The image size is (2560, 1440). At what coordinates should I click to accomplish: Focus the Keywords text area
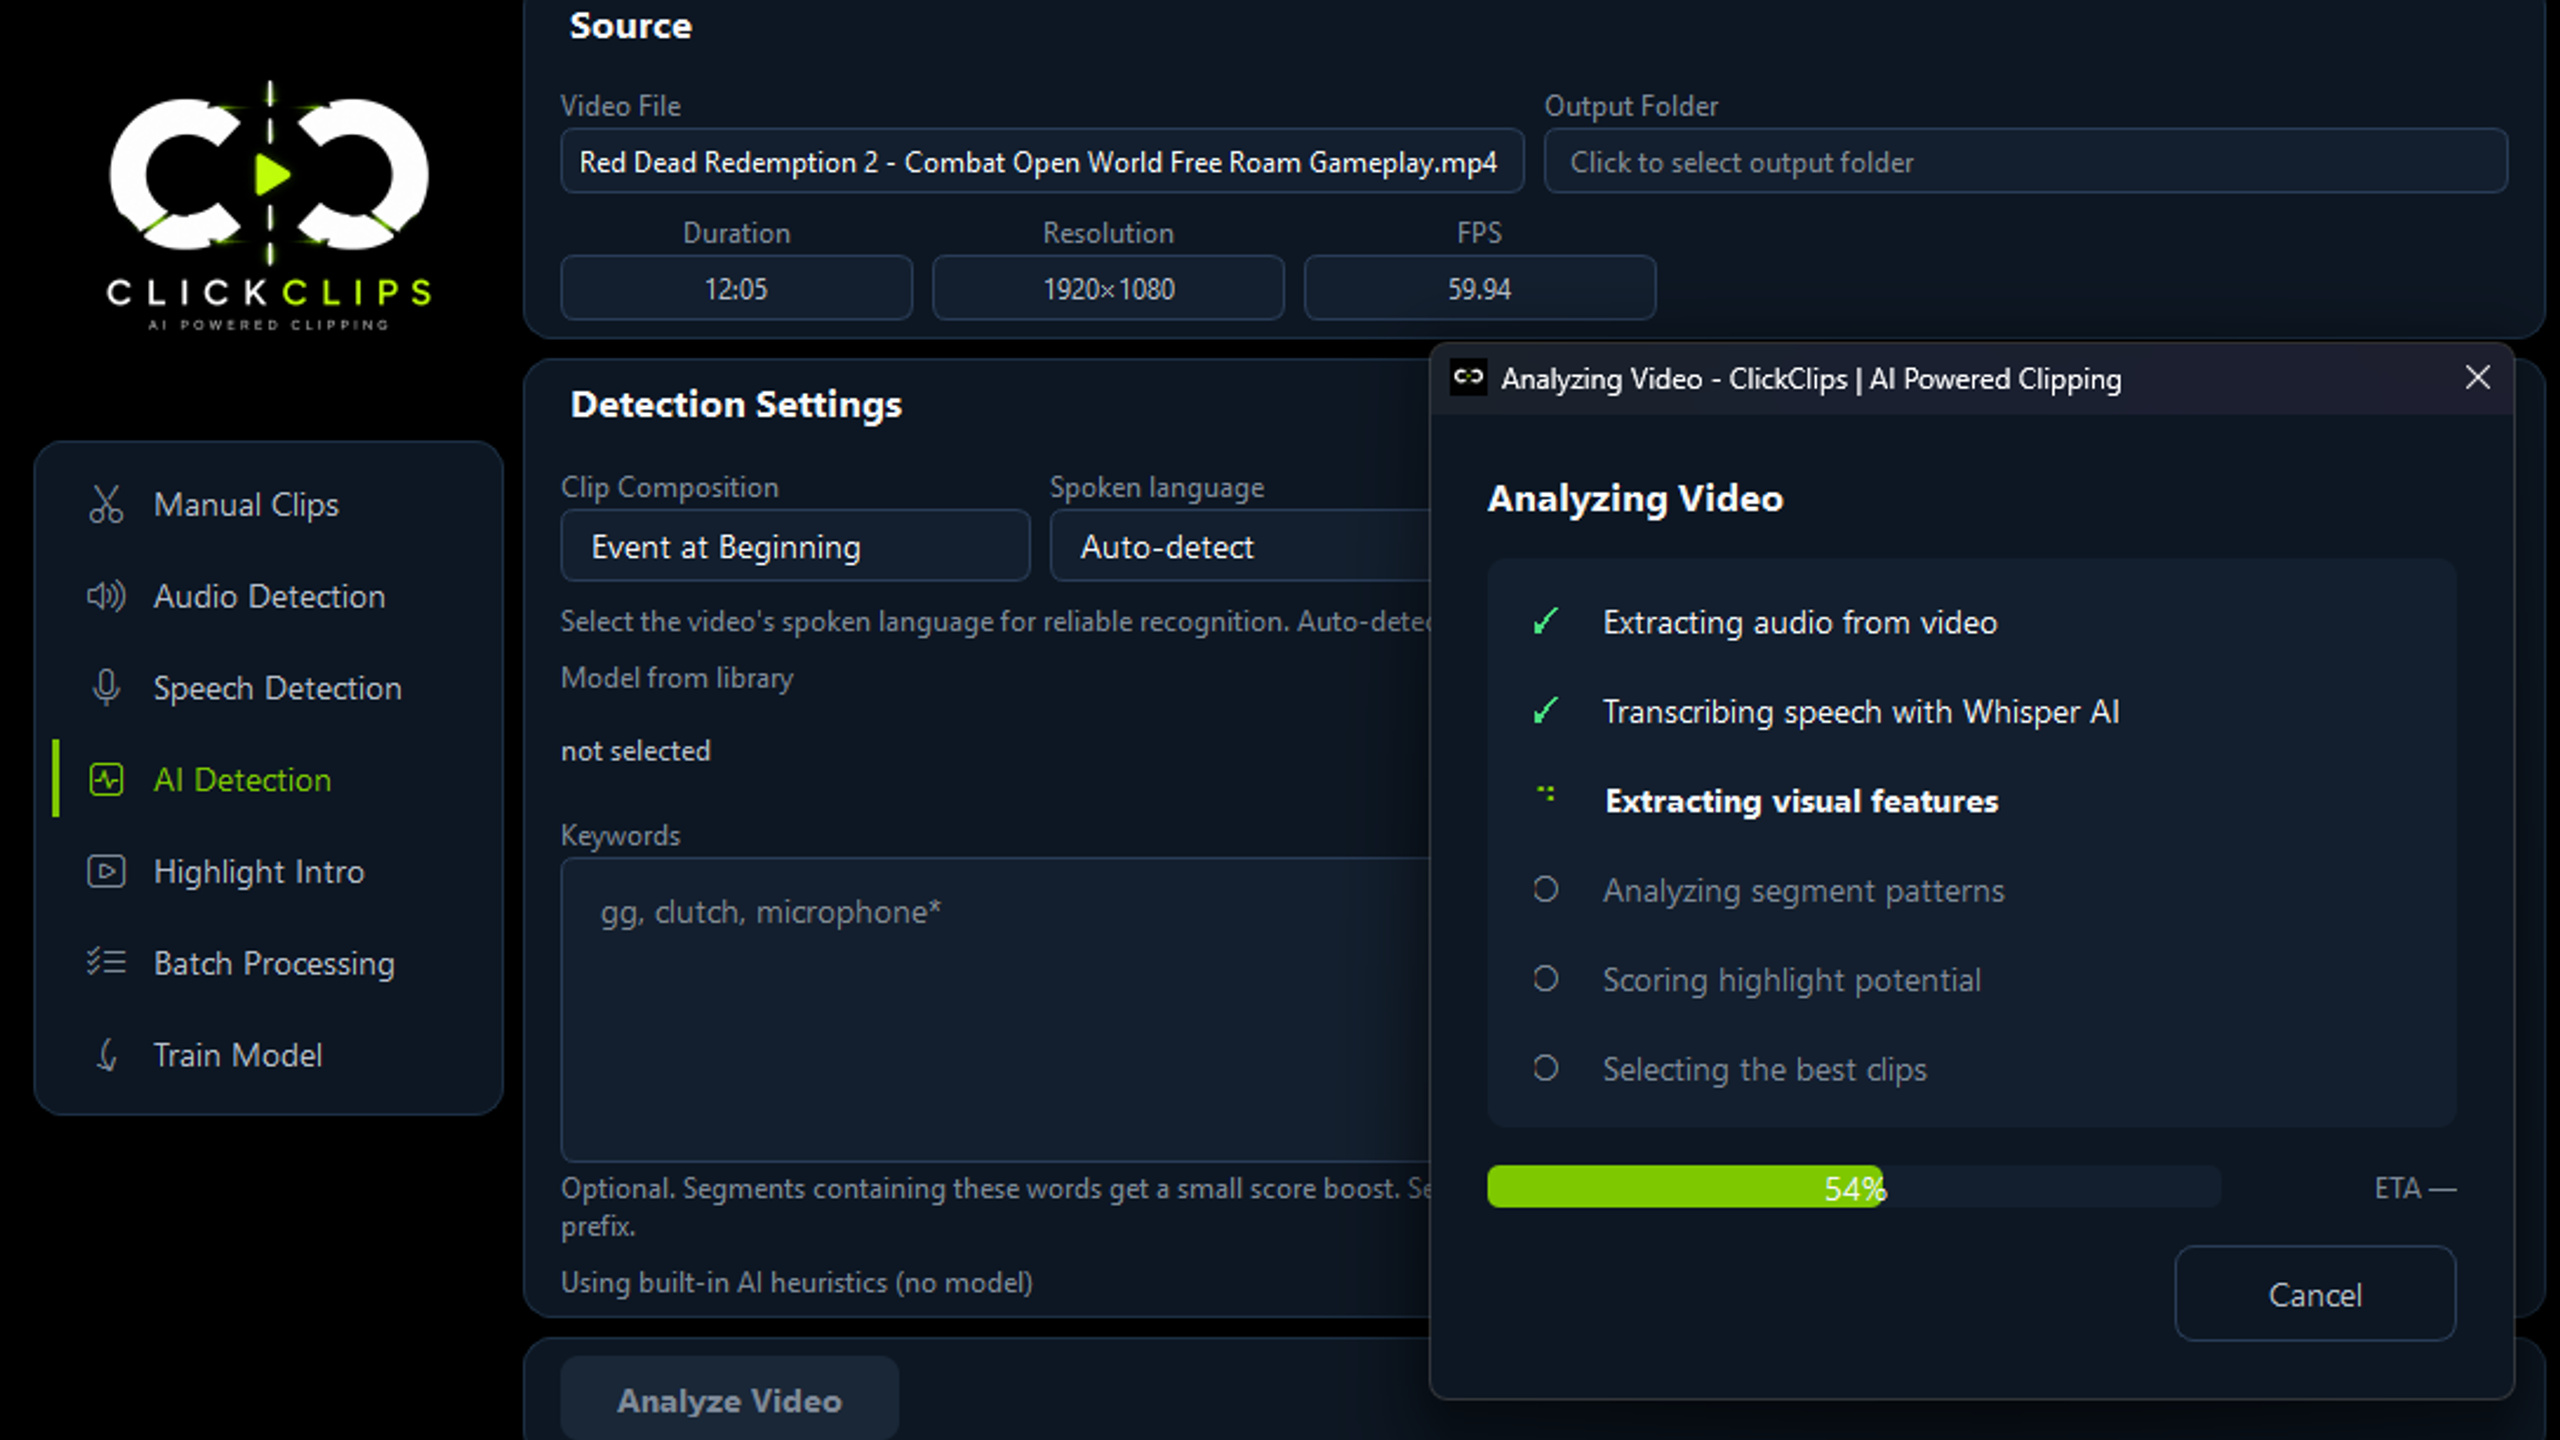(995, 1009)
